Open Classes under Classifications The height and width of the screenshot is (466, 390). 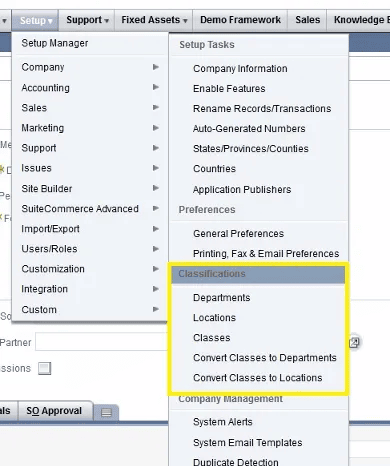(212, 338)
